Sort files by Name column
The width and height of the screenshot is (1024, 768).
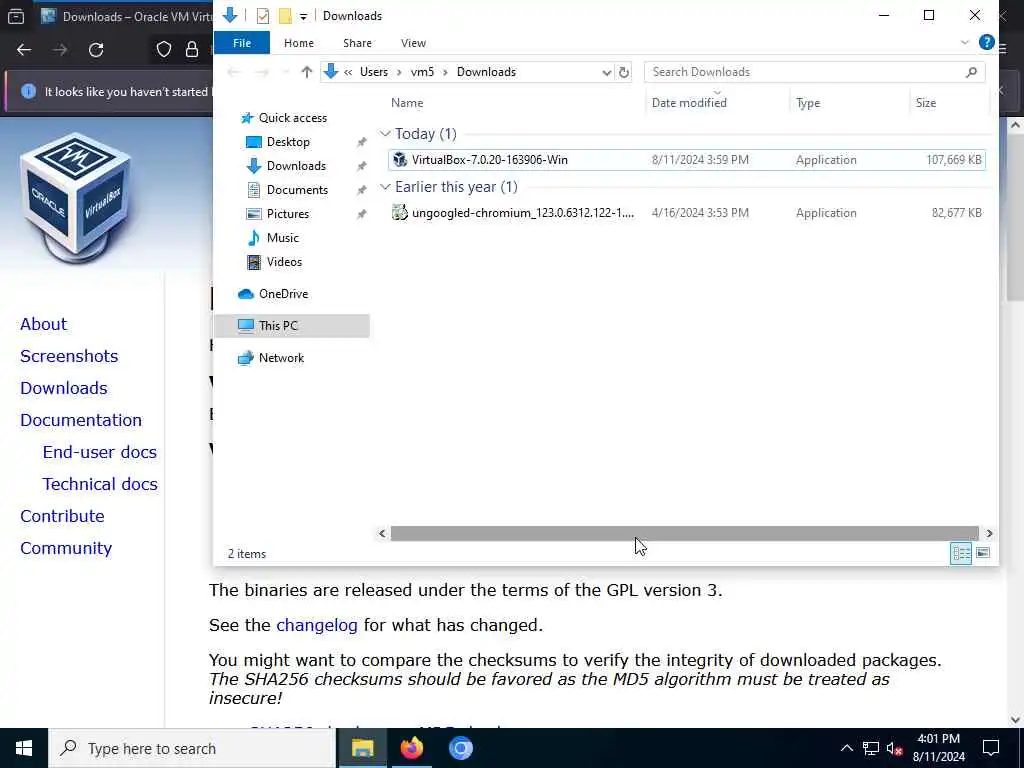[x=407, y=103]
